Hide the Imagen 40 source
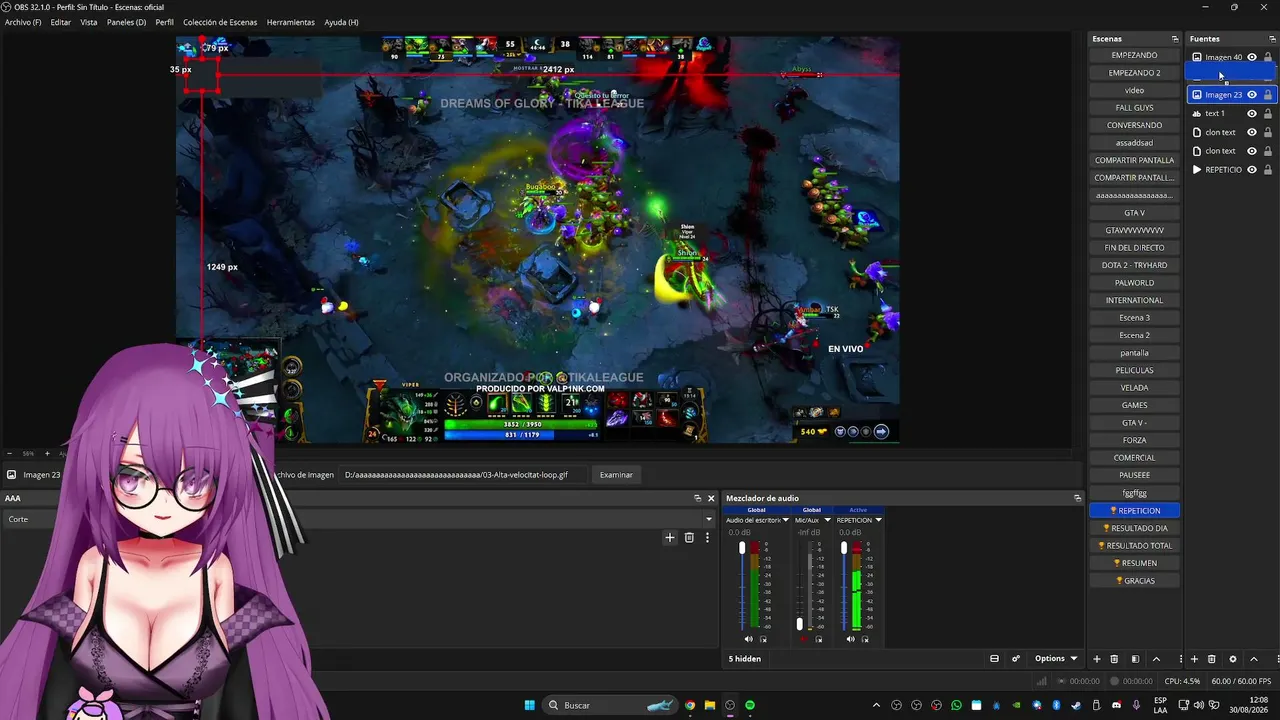Image resolution: width=1280 pixels, height=720 pixels. pos(1252,57)
